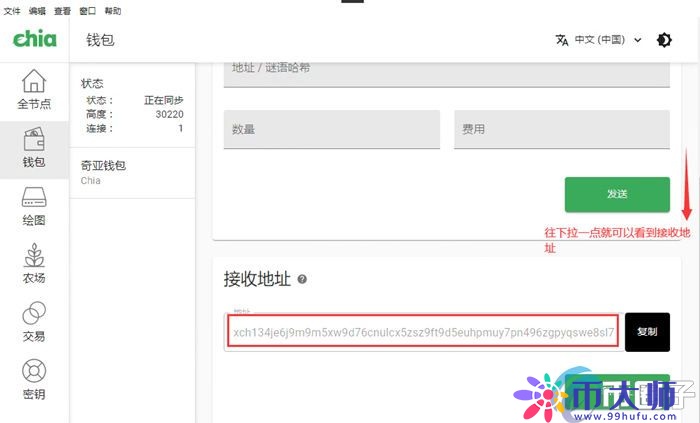Image resolution: width=700 pixels, height=423 pixels.
Task: Click the Chia logo
Action: 34,40
